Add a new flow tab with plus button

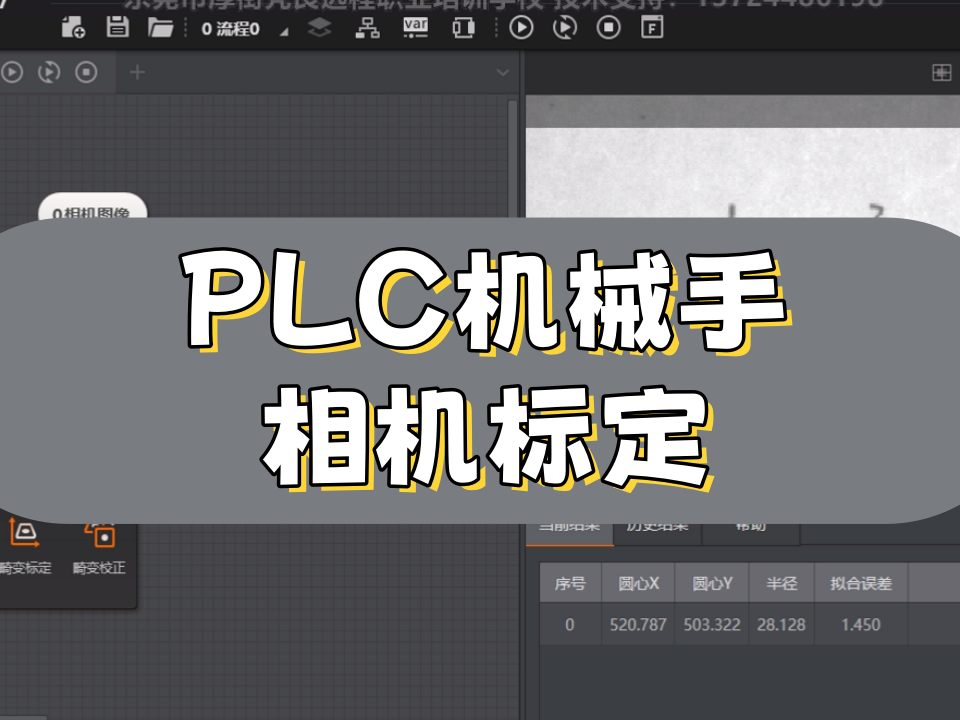[138, 72]
